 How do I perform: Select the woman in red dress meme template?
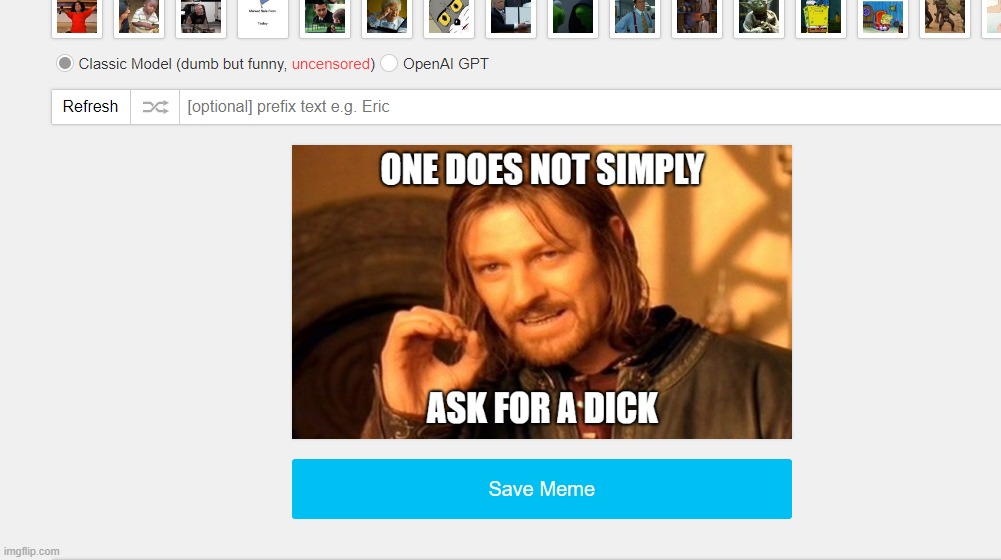click(x=77, y=17)
